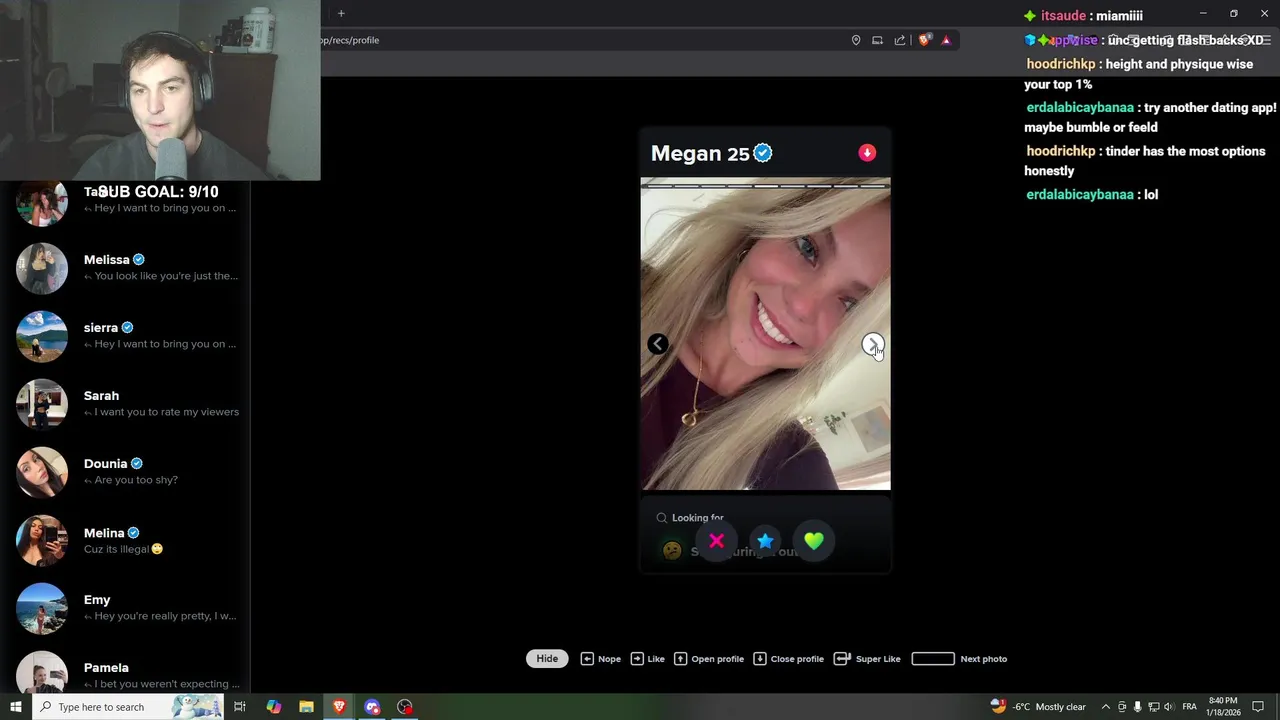Click the share icon in address bar
This screenshot has height=720, width=1280.
[899, 40]
